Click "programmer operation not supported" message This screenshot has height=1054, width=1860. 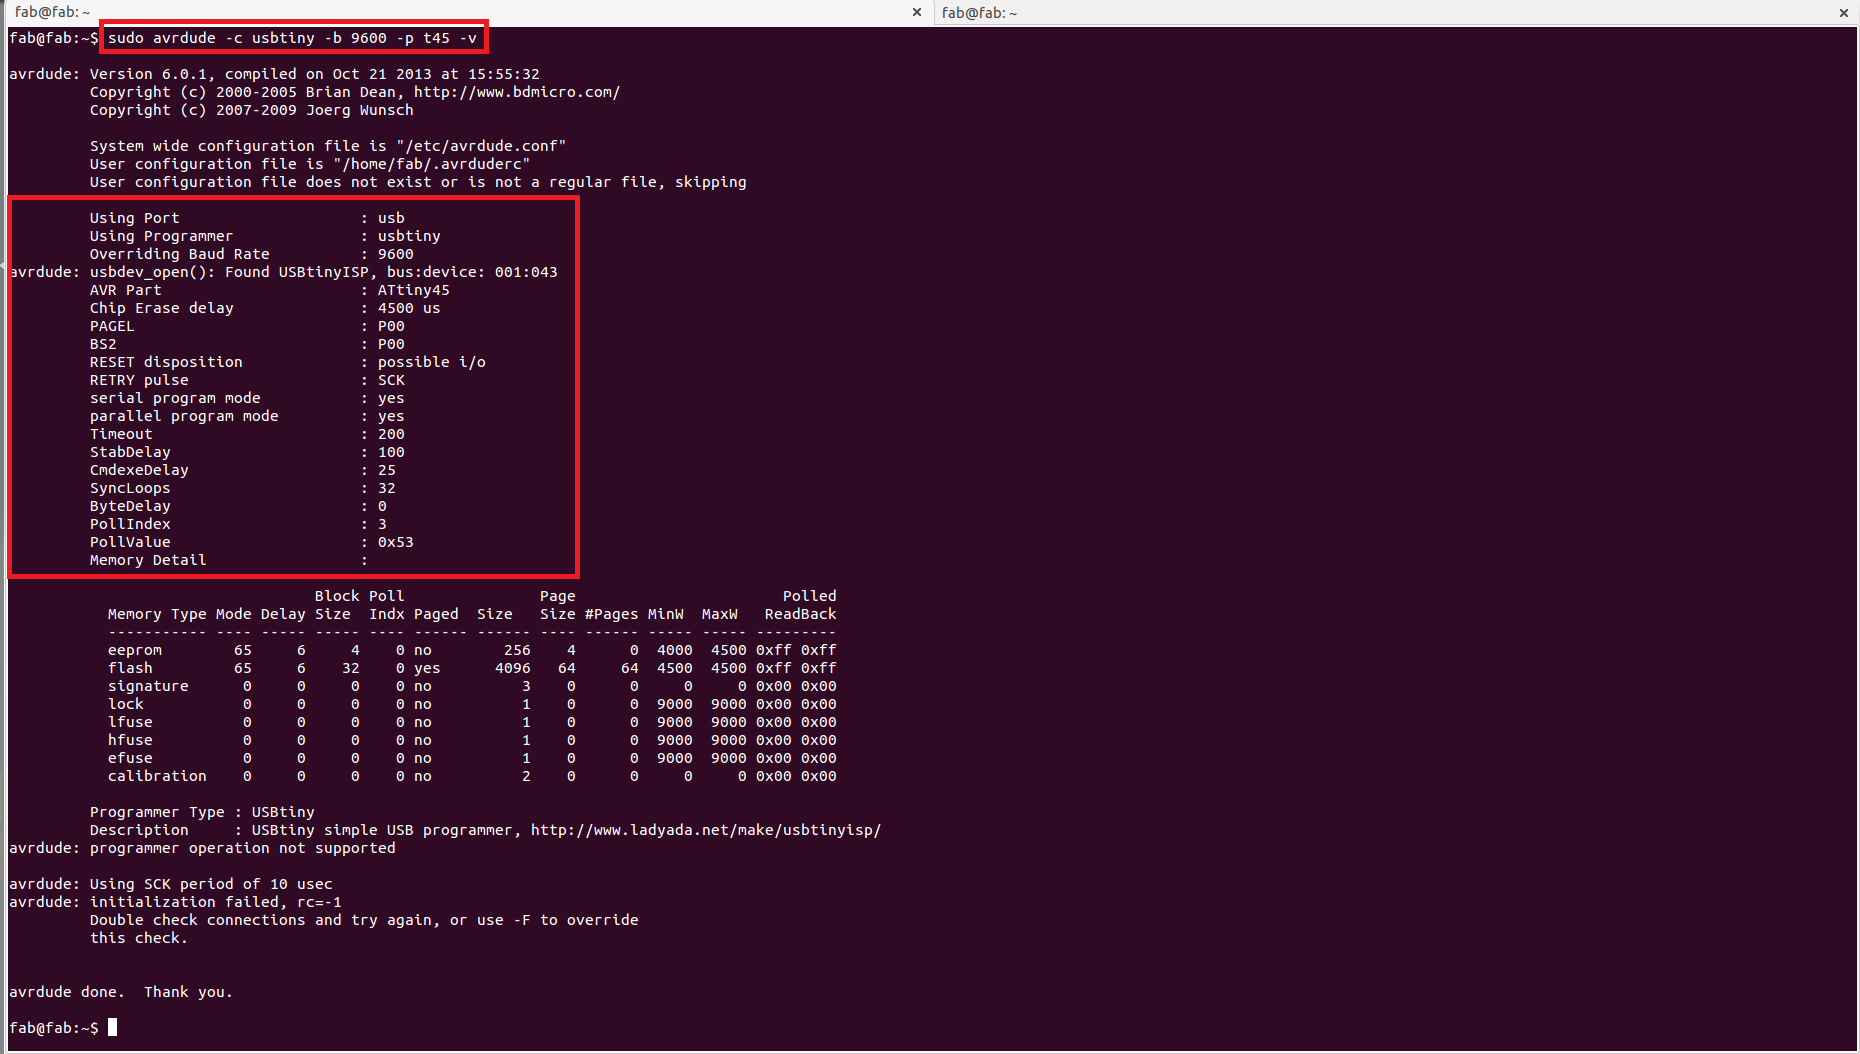[243, 848]
